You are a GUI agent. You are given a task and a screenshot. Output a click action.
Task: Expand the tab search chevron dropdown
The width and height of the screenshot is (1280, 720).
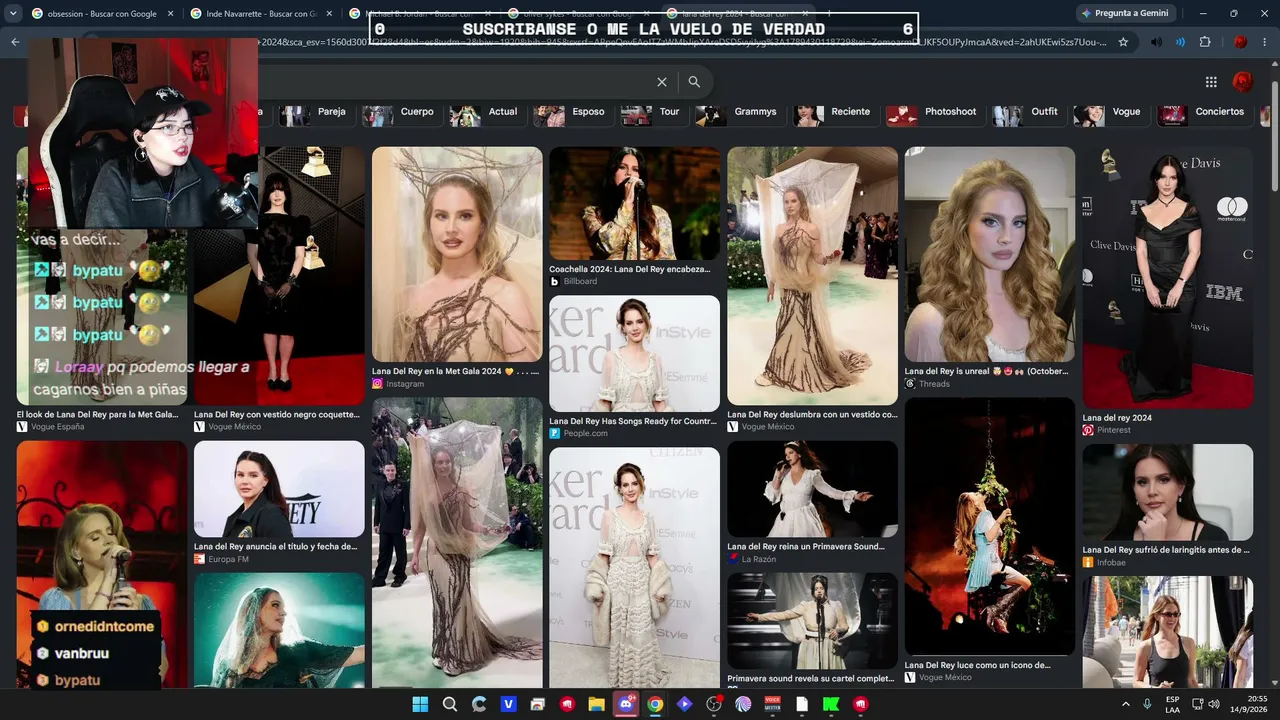14,13
